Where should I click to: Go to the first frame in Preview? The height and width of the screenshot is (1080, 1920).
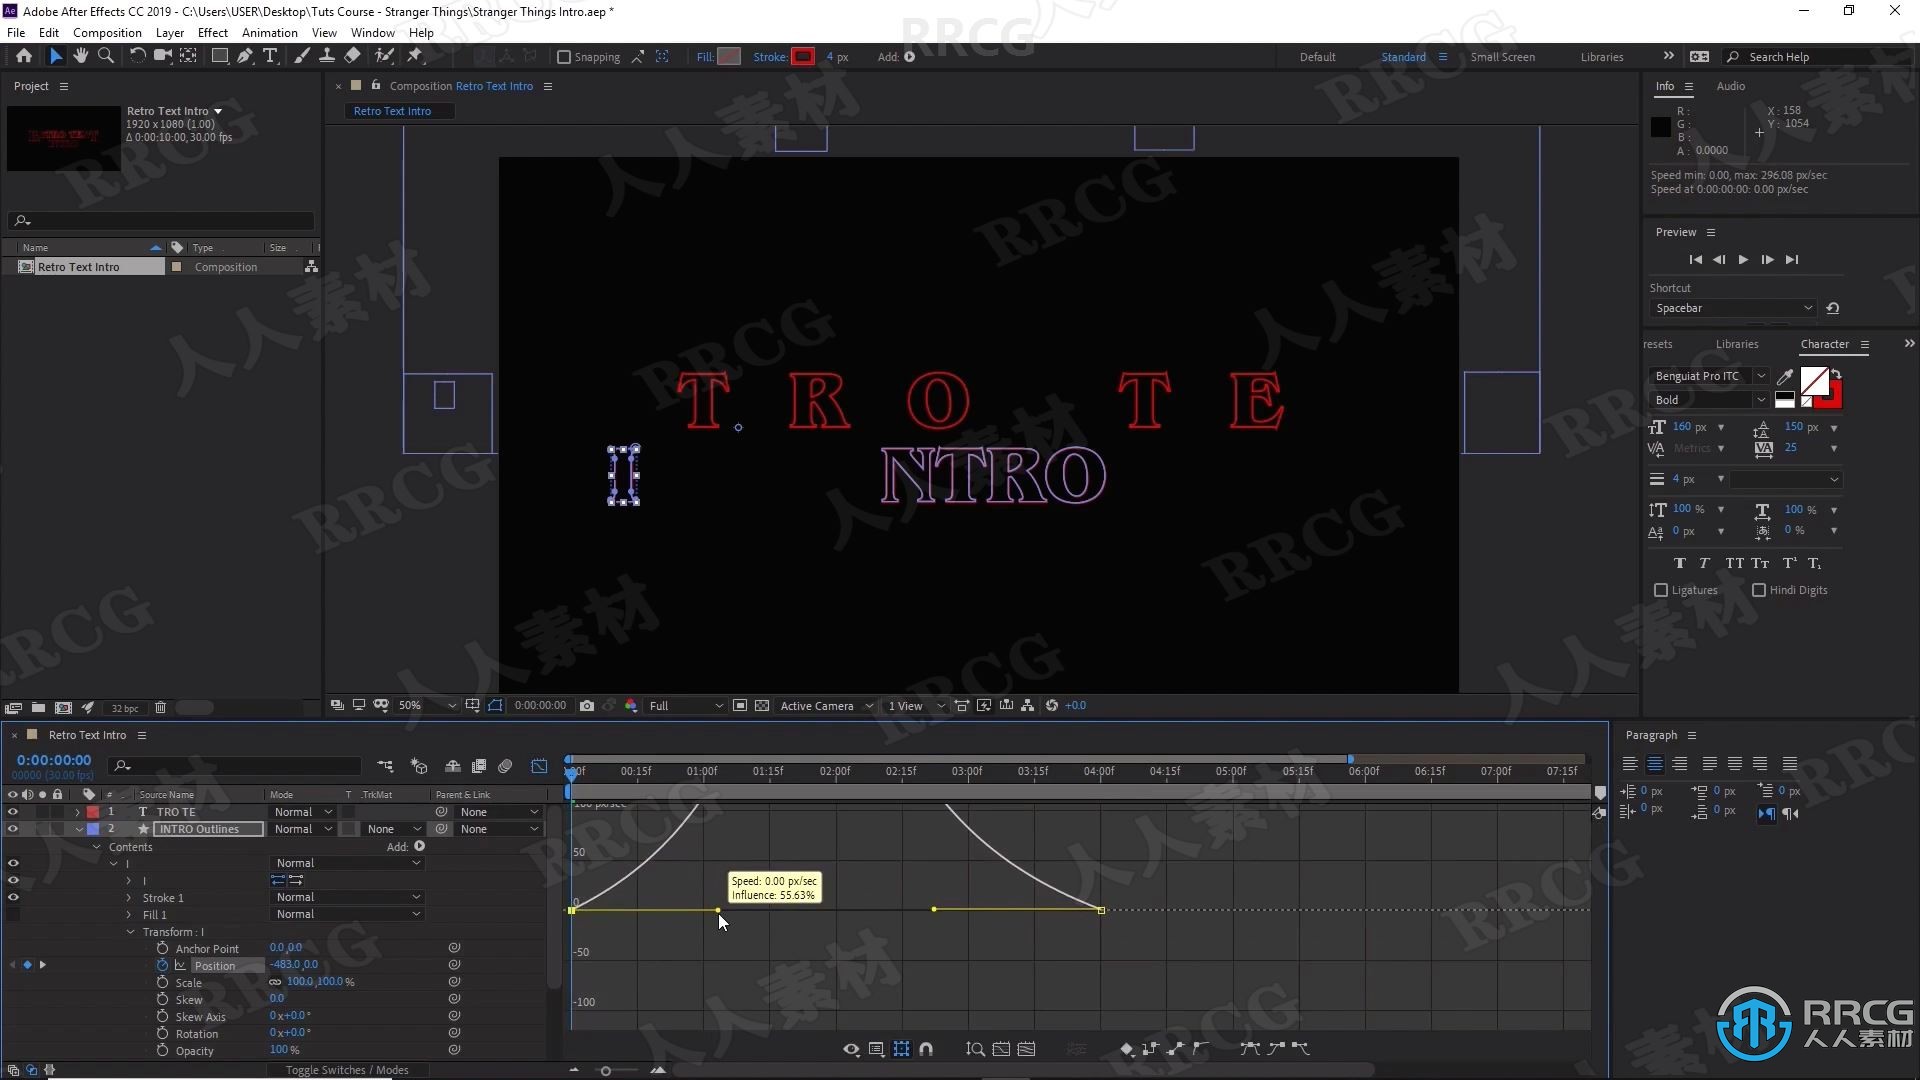coord(1695,260)
